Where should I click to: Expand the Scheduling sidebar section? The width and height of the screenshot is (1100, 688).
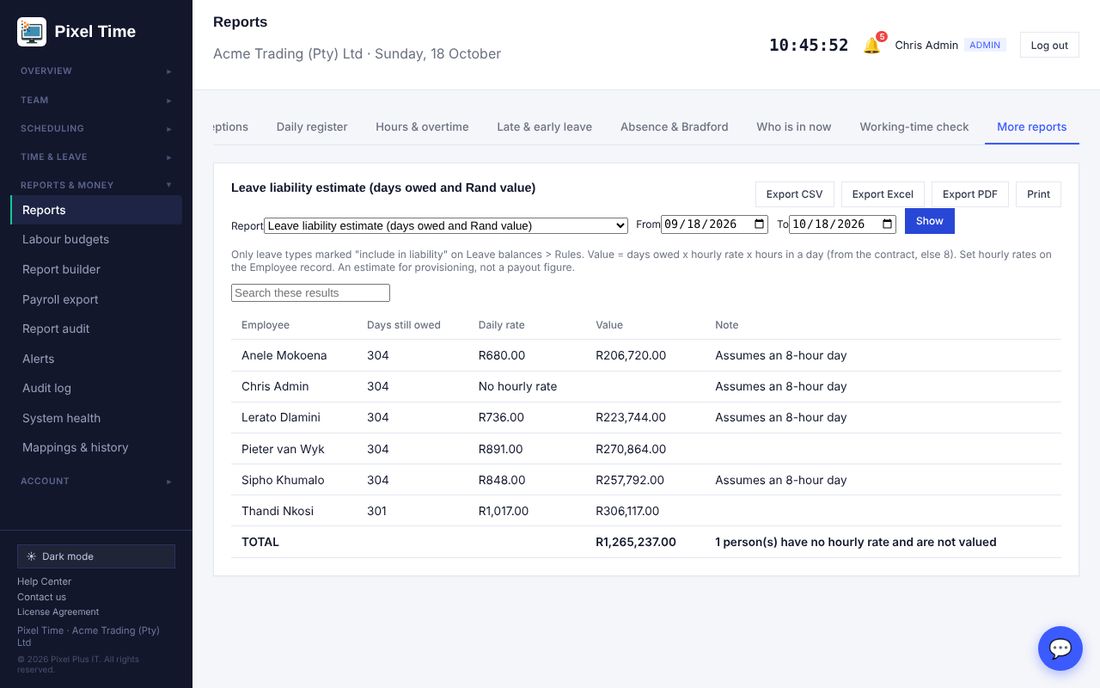click(96, 128)
